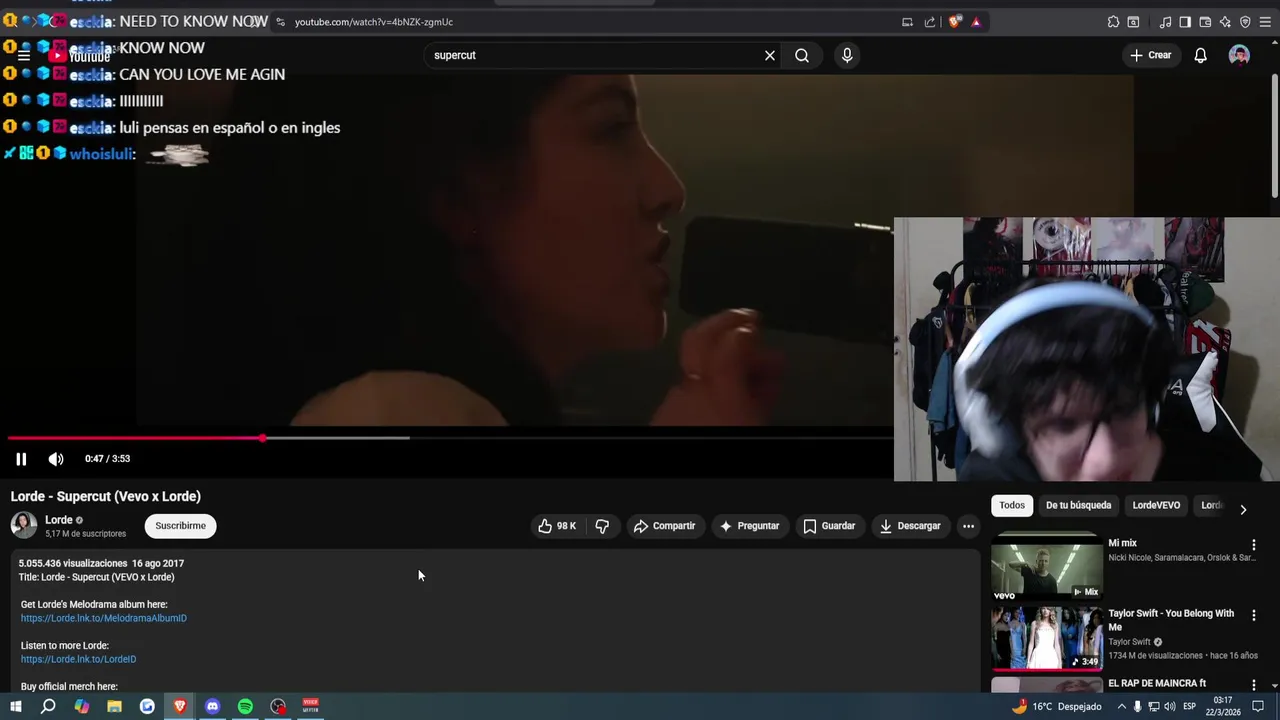The image size is (1280, 720).
Task: Open more actions beside Descargar
Action: point(968,526)
